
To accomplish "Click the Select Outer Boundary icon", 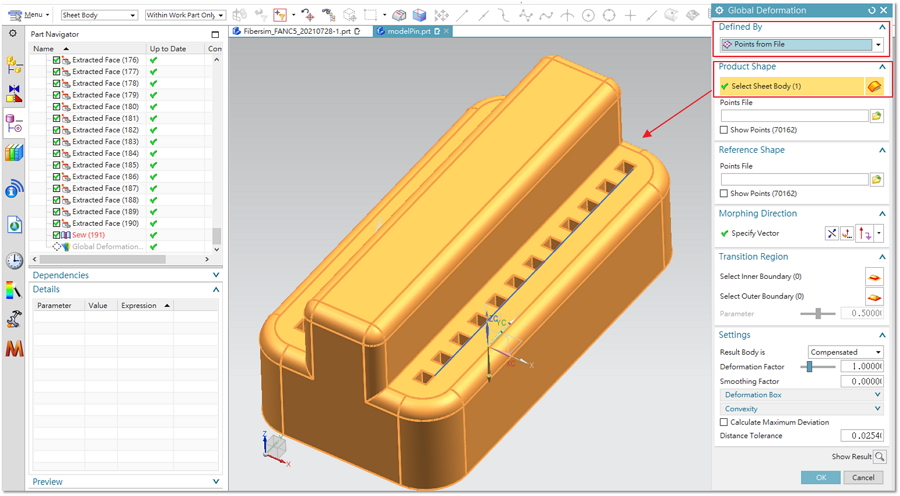I will tap(874, 297).
